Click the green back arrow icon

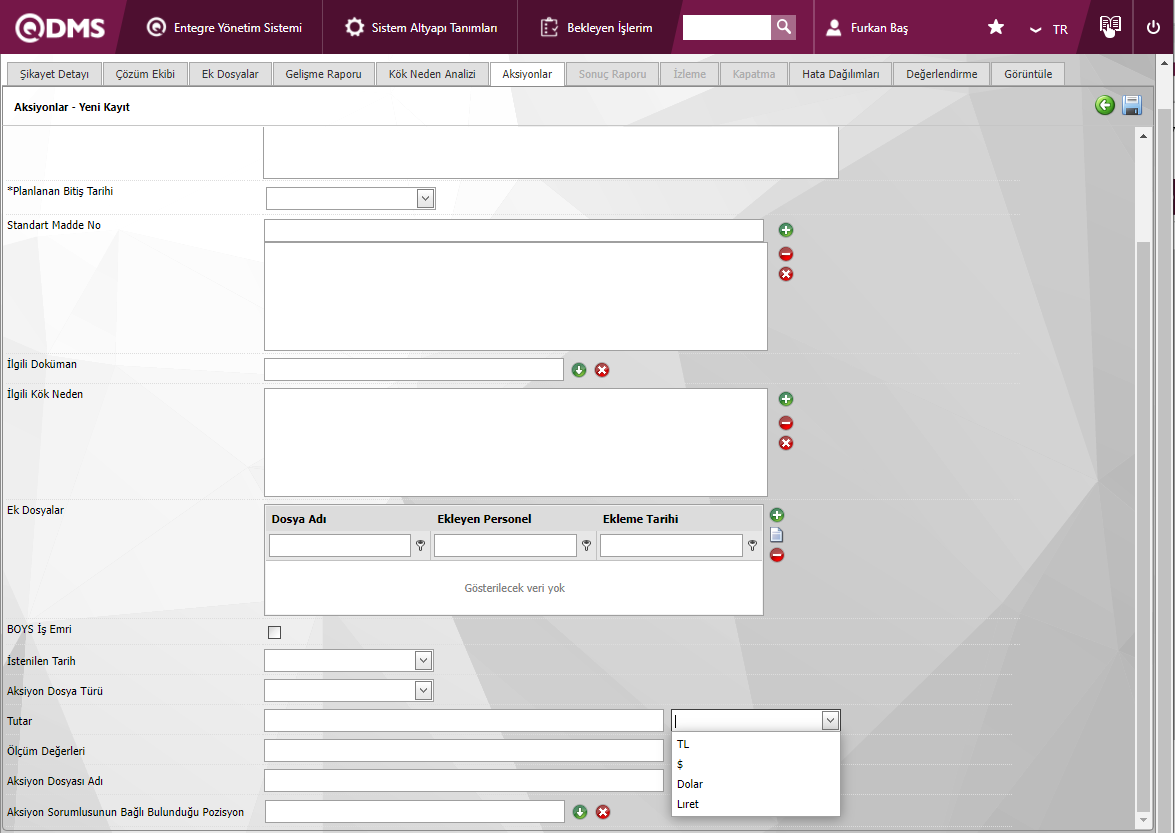point(1105,106)
